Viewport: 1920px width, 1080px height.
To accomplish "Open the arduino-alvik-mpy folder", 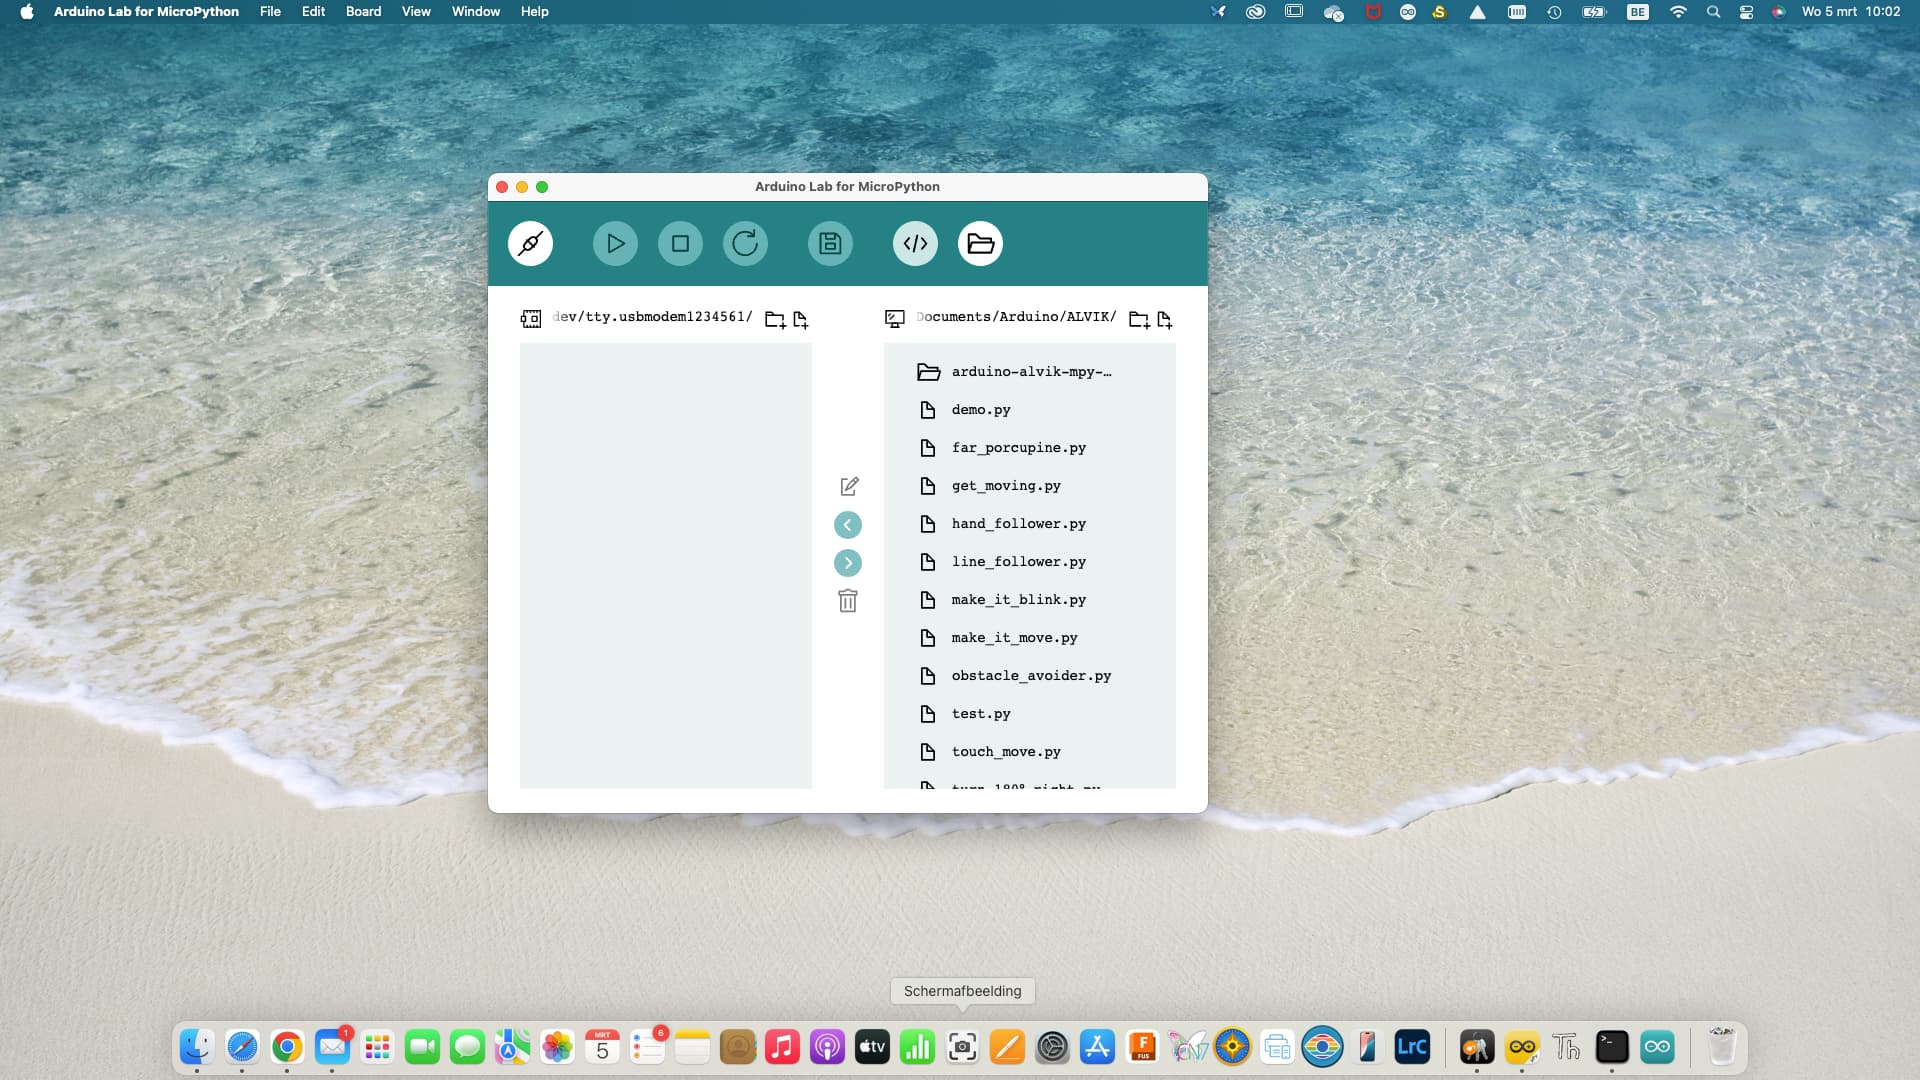I will (x=1030, y=372).
